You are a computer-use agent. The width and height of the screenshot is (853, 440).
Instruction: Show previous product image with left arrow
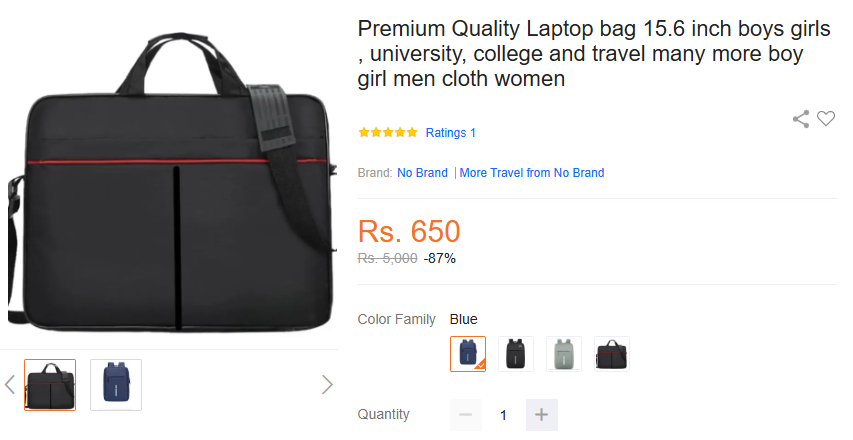click(x=10, y=385)
